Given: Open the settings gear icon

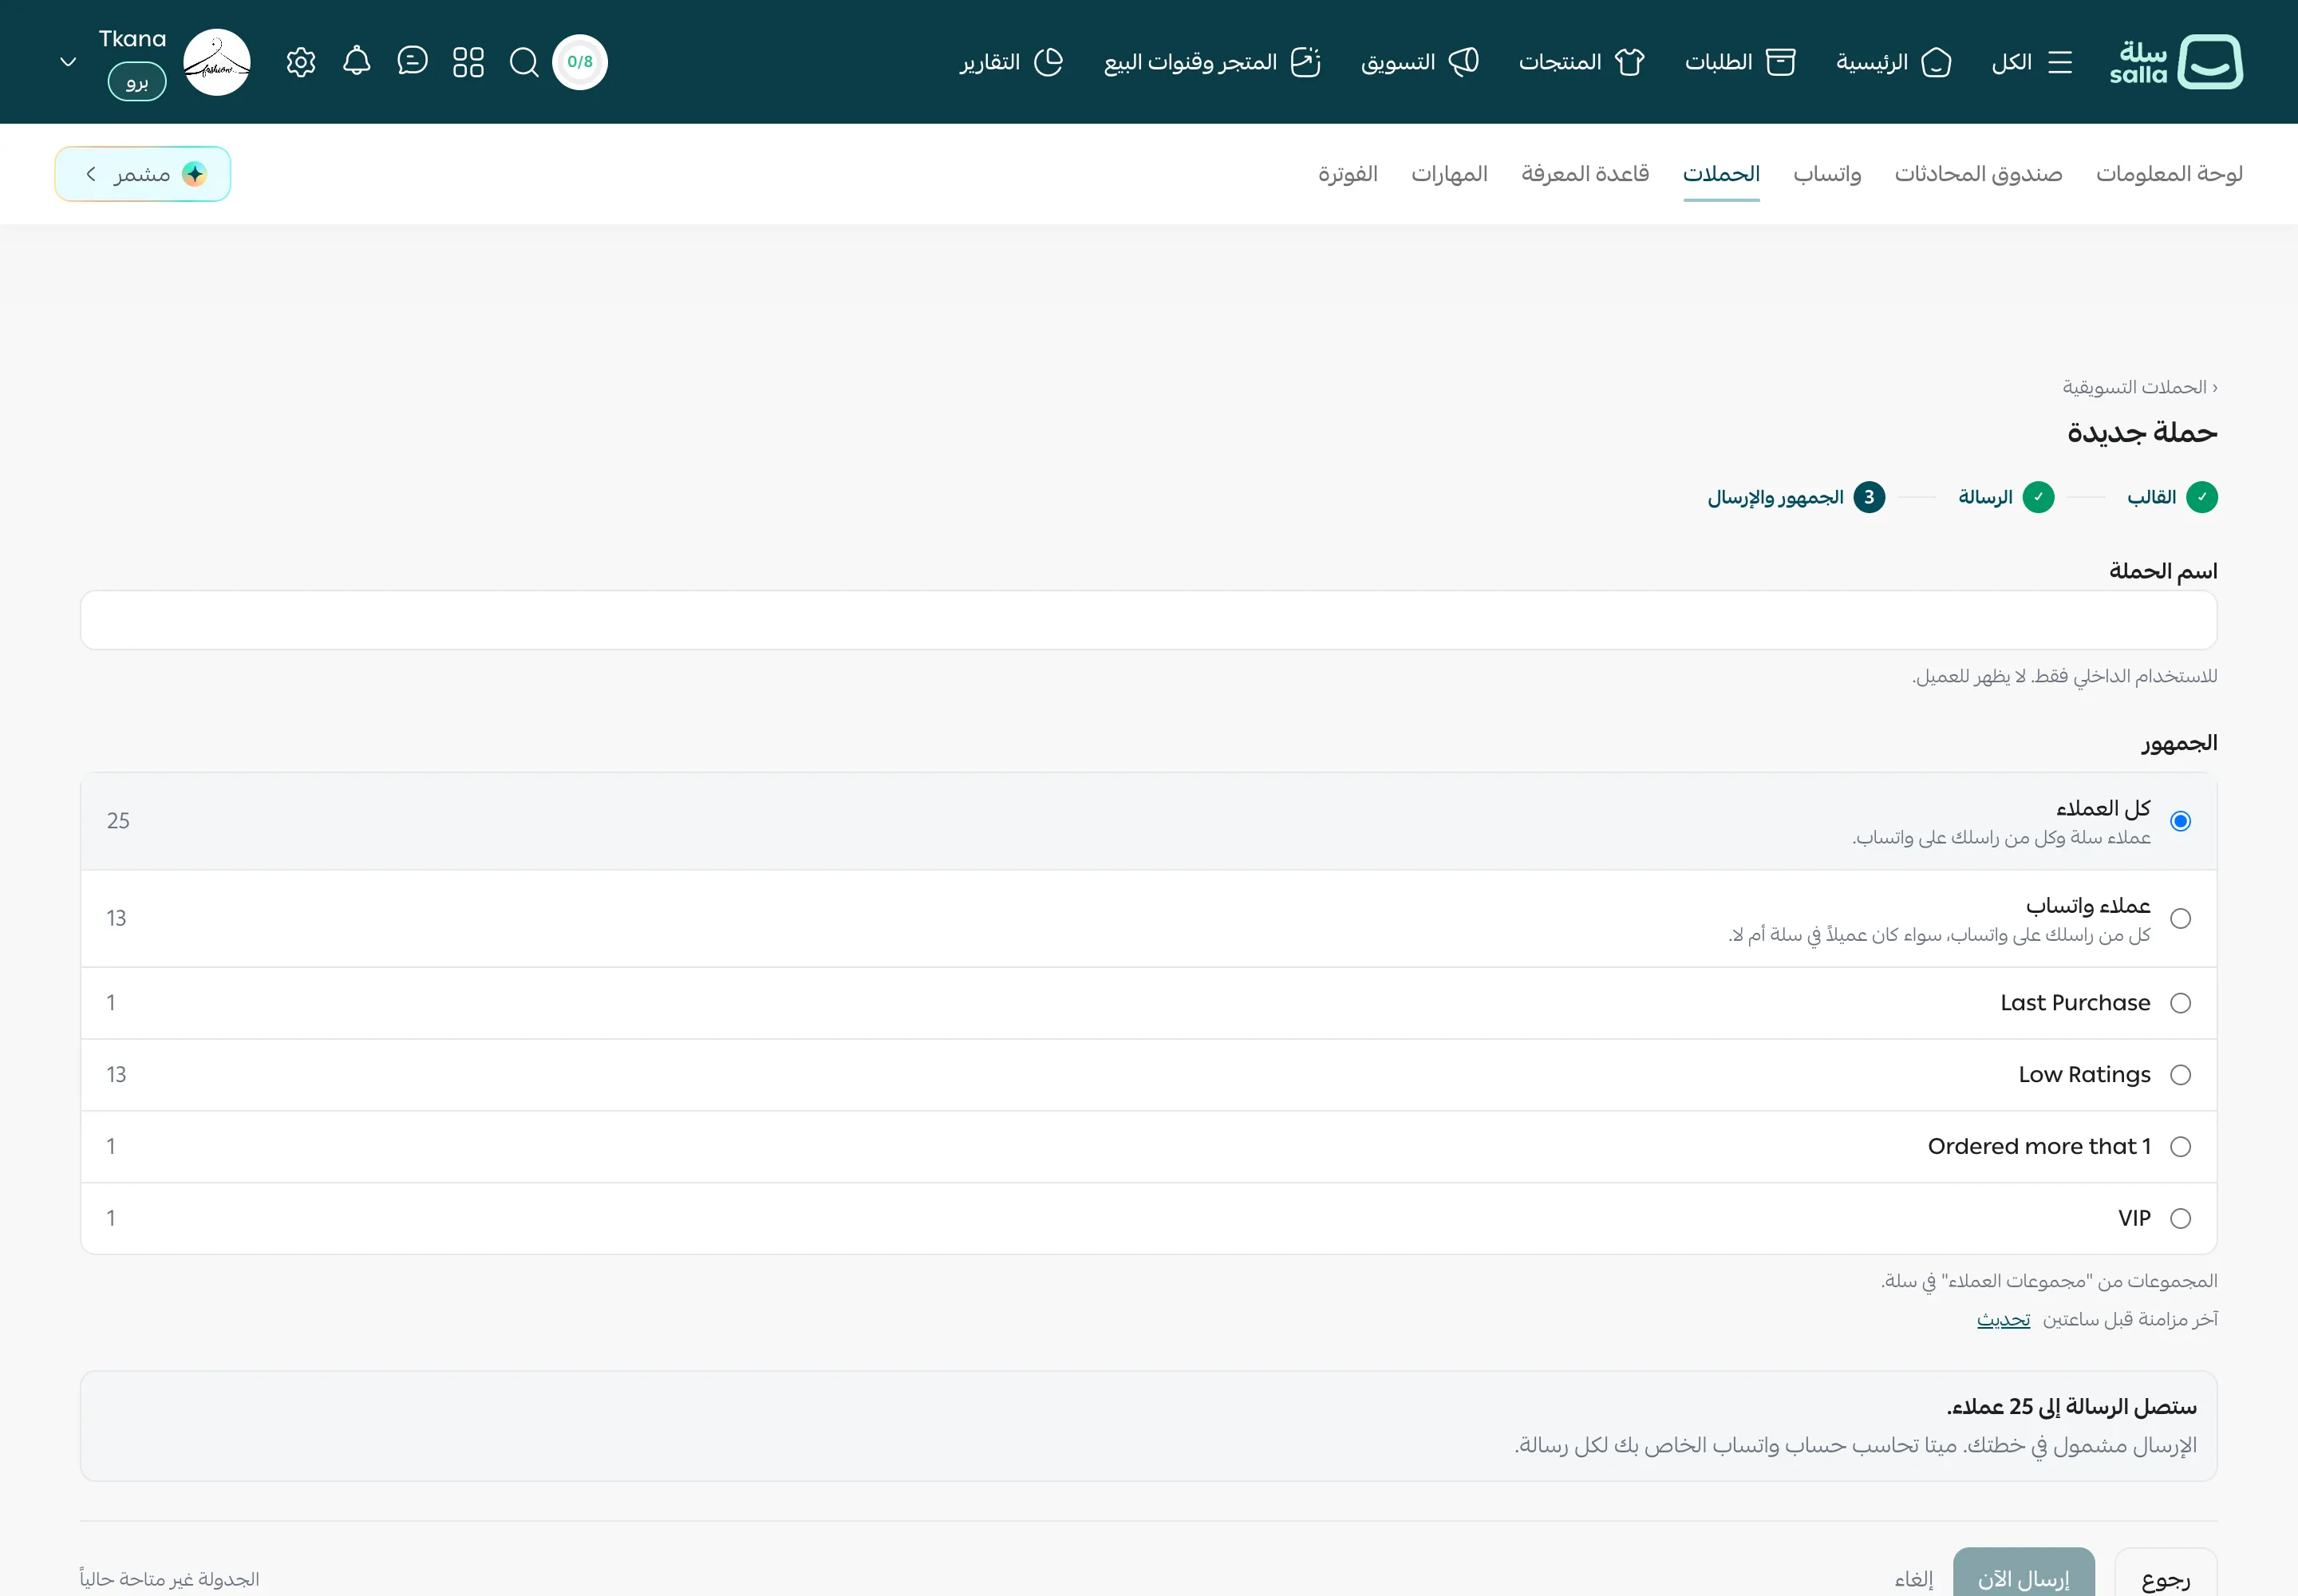Looking at the screenshot, I should point(301,62).
